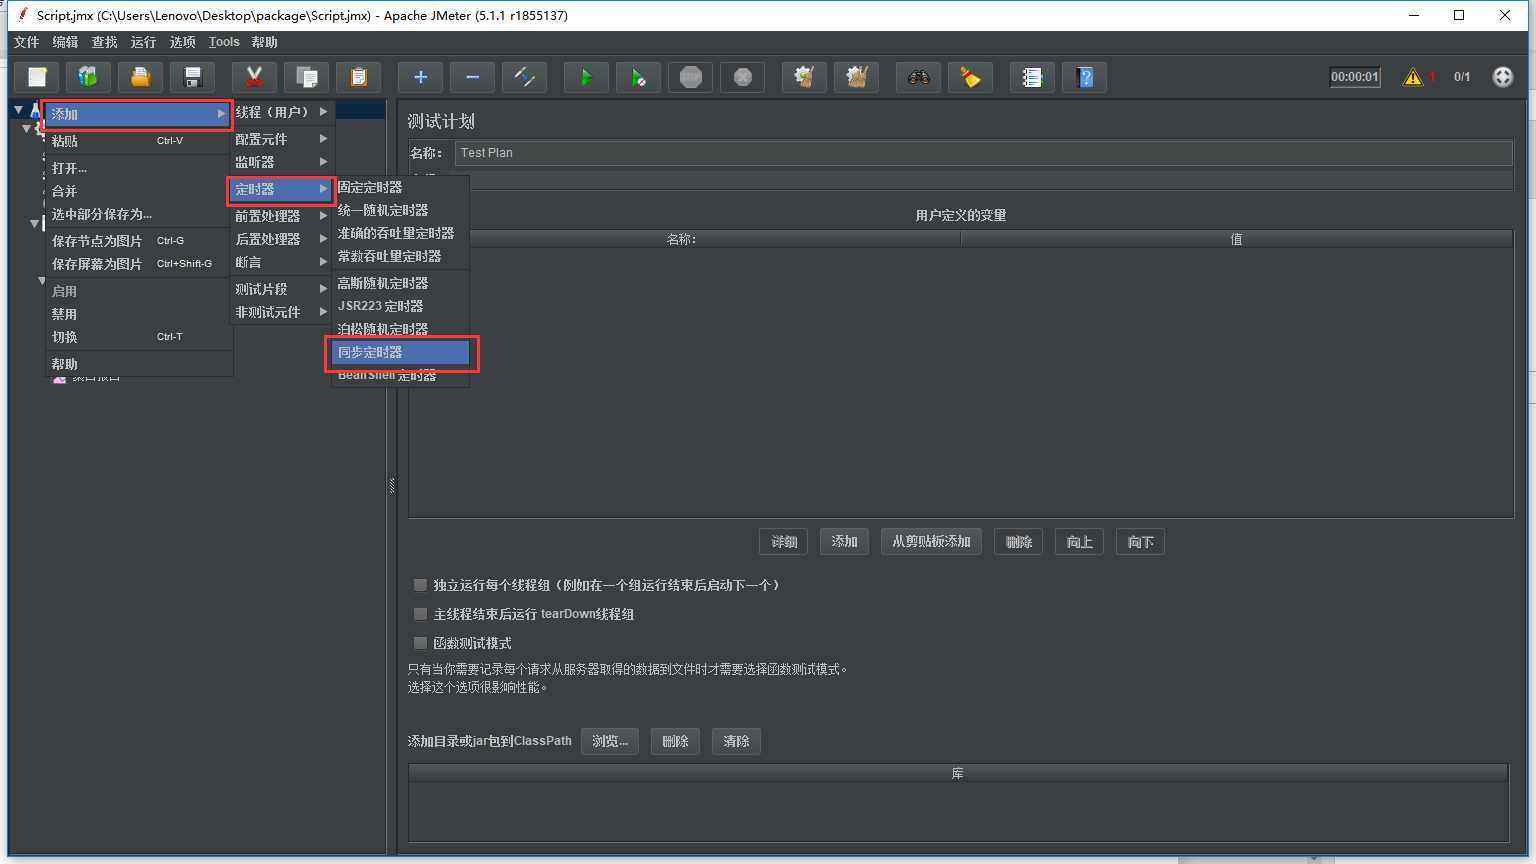Click the split pane divider handle
This screenshot has height=864, width=1536.
pos(392,486)
